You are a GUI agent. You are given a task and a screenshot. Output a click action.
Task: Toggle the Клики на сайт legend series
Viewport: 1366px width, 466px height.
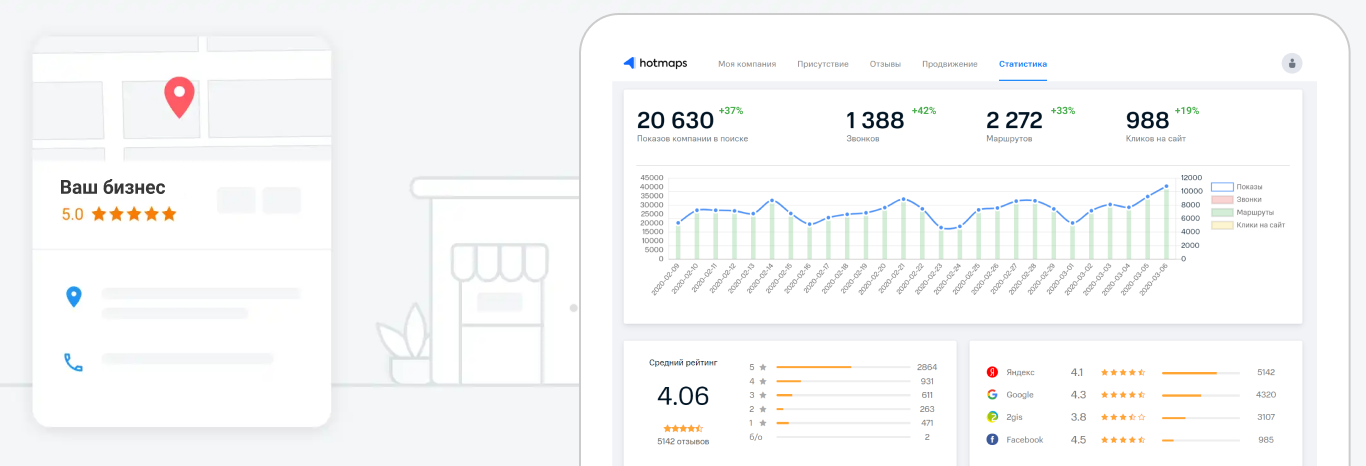pyautogui.click(x=1248, y=226)
